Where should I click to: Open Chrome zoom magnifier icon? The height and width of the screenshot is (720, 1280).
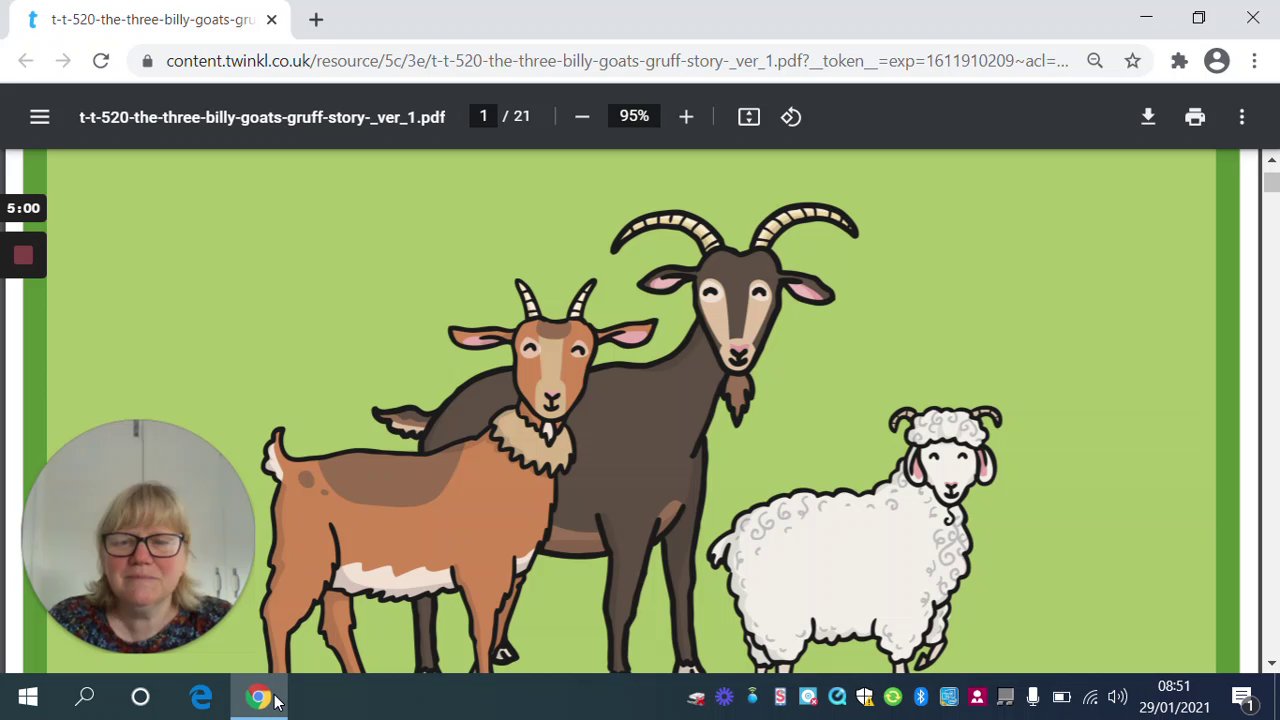click(1095, 61)
